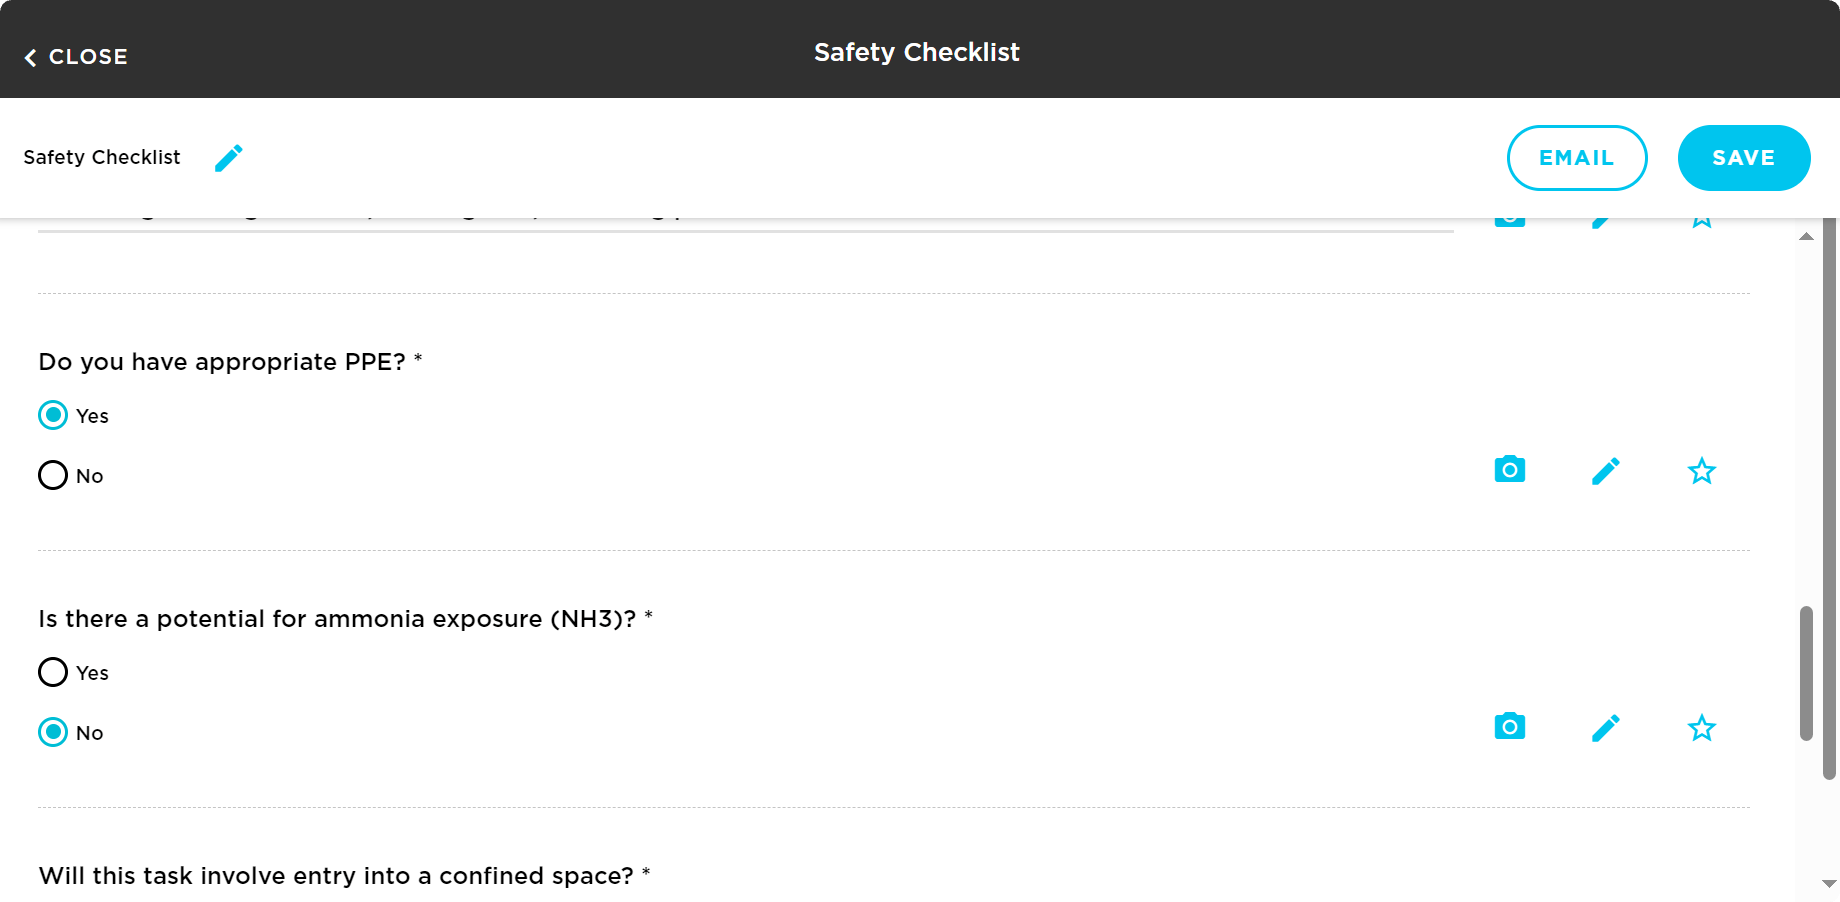Screen dimensions: 1840x902
Task: Click the pencil edit icon for the PPE question
Action: (x=1606, y=470)
